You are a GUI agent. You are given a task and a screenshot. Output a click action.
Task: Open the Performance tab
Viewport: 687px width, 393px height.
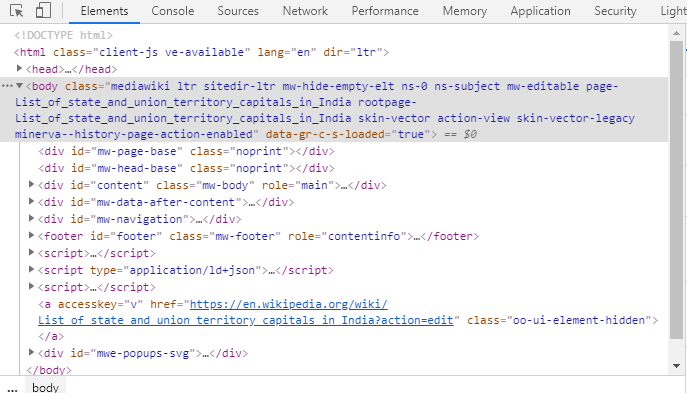(x=385, y=11)
